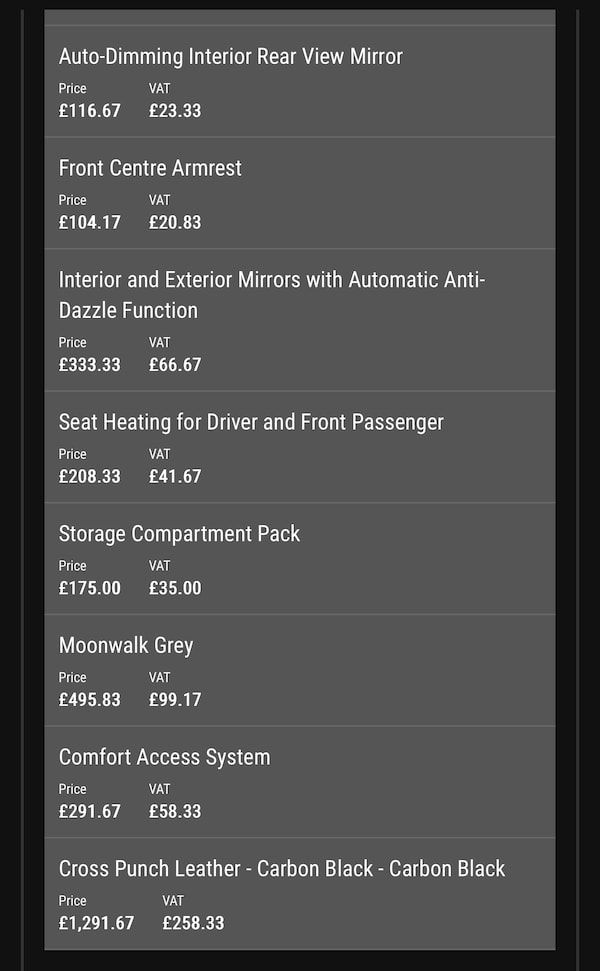Click the £258.33 VAT amount
Image resolution: width=600 pixels, height=971 pixels.
[x=193, y=922]
